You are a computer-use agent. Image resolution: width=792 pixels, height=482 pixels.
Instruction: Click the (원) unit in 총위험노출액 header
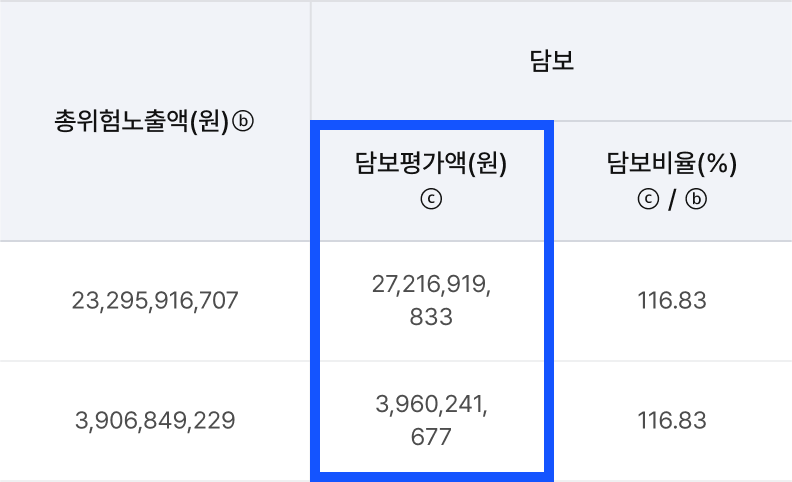[x=209, y=122]
